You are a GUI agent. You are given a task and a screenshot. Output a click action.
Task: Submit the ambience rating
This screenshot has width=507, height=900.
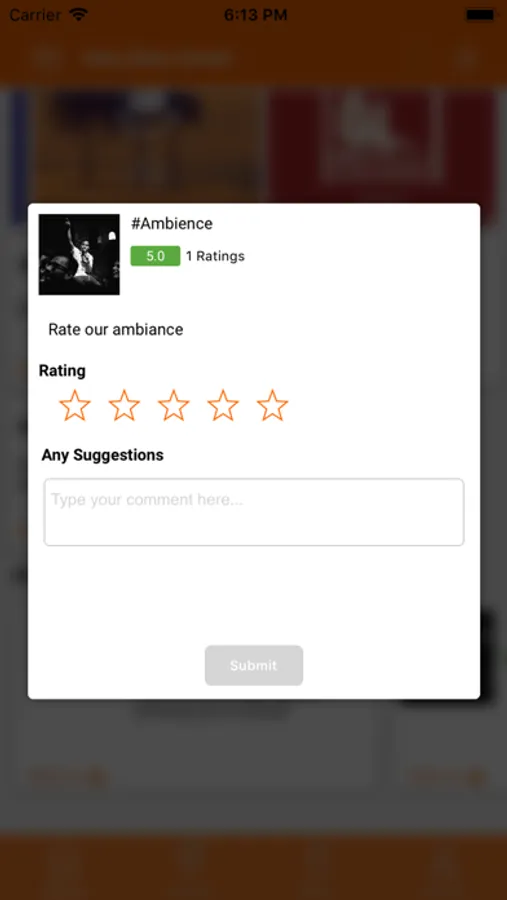pyautogui.click(x=254, y=665)
